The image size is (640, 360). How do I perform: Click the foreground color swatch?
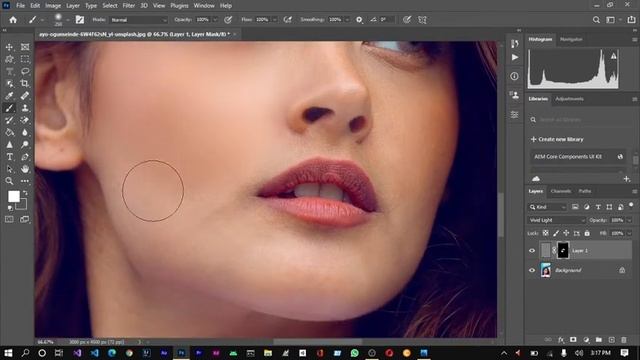tap(14, 197)
